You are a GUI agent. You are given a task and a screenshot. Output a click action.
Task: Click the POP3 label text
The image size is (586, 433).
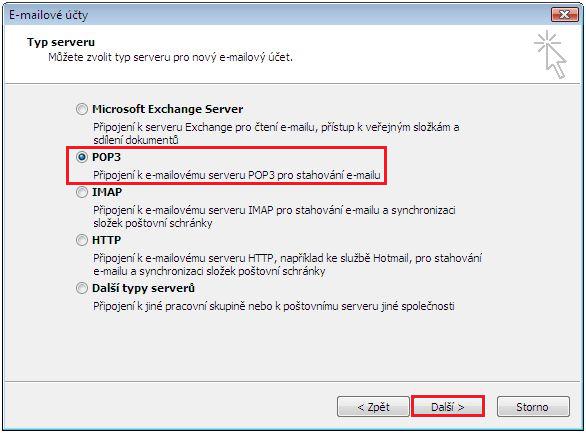click(x=107, y=157)
